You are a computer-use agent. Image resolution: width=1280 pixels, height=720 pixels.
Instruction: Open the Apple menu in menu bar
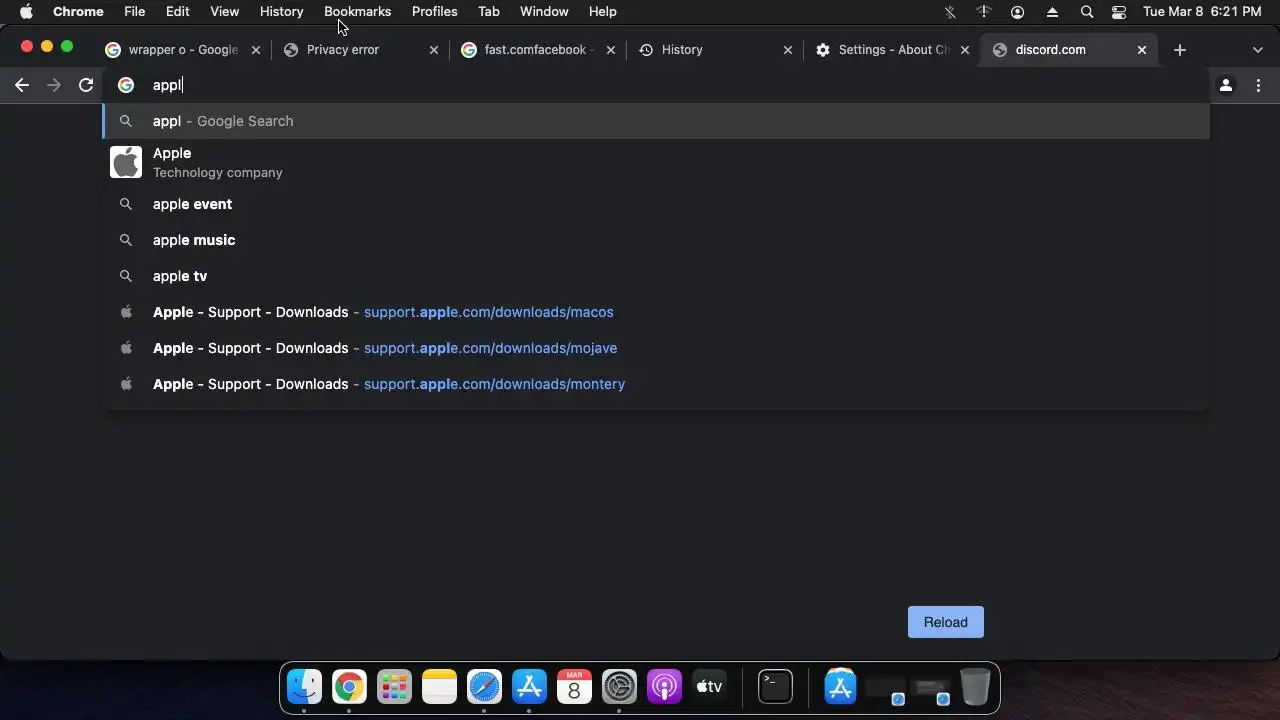point(27,12)
